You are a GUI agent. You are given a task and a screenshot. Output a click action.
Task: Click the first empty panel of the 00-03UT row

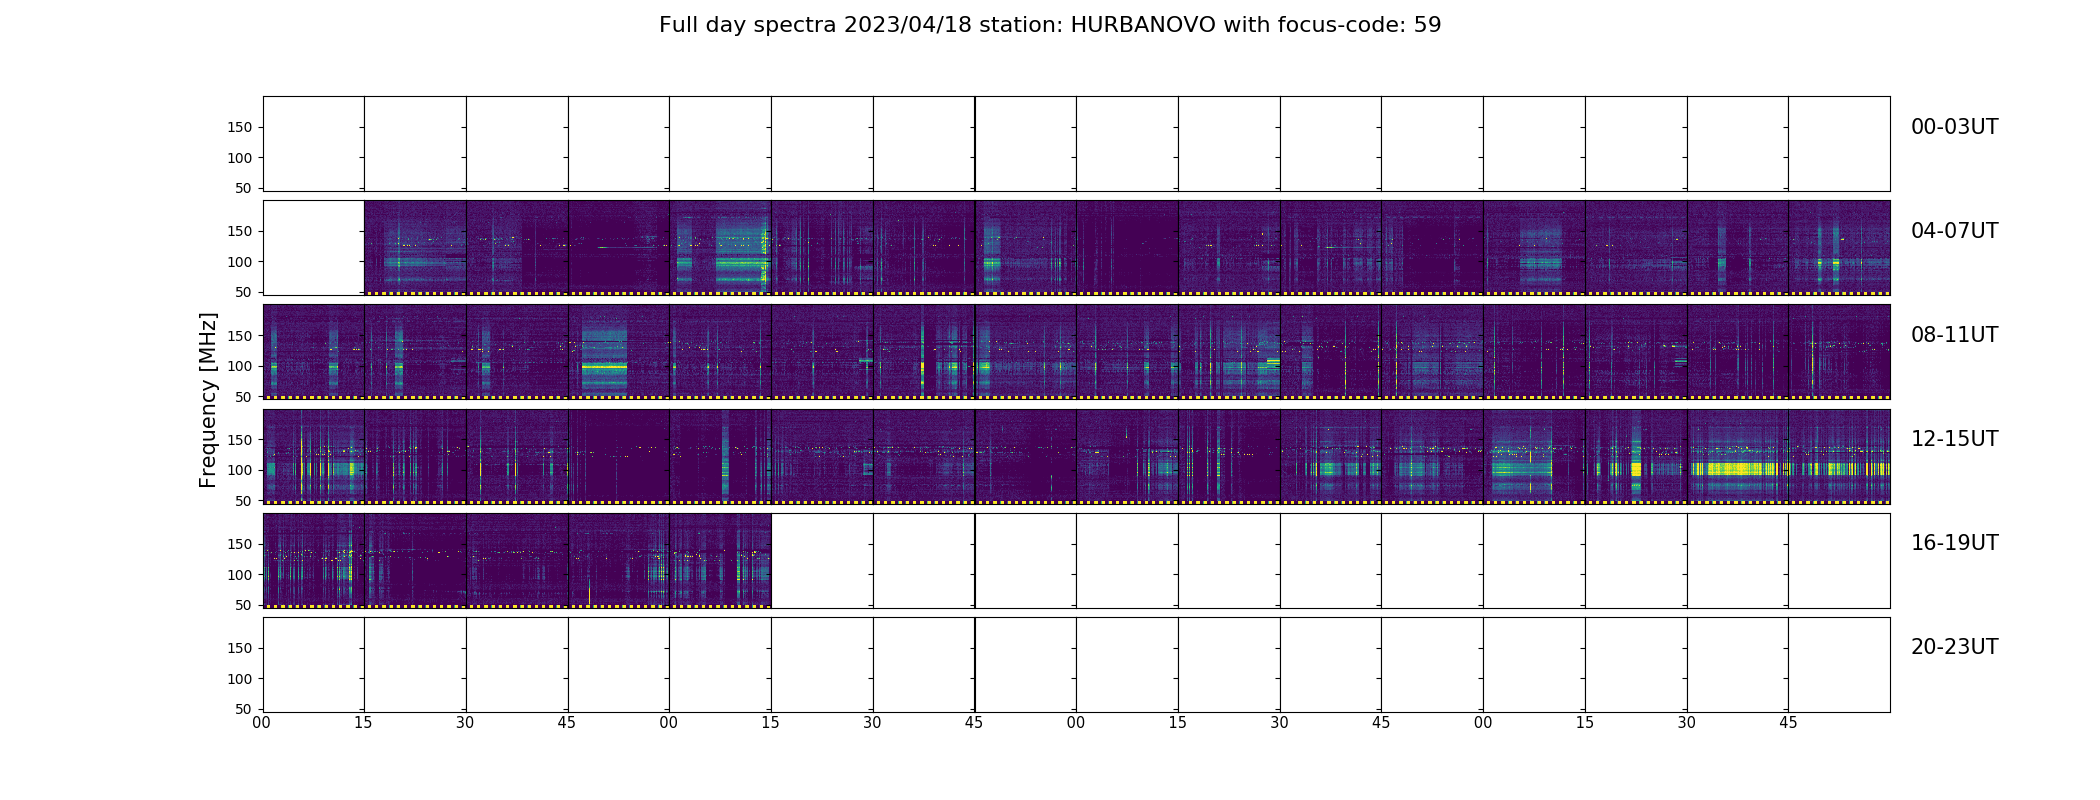pyautogui.click(x=314, y=144)
